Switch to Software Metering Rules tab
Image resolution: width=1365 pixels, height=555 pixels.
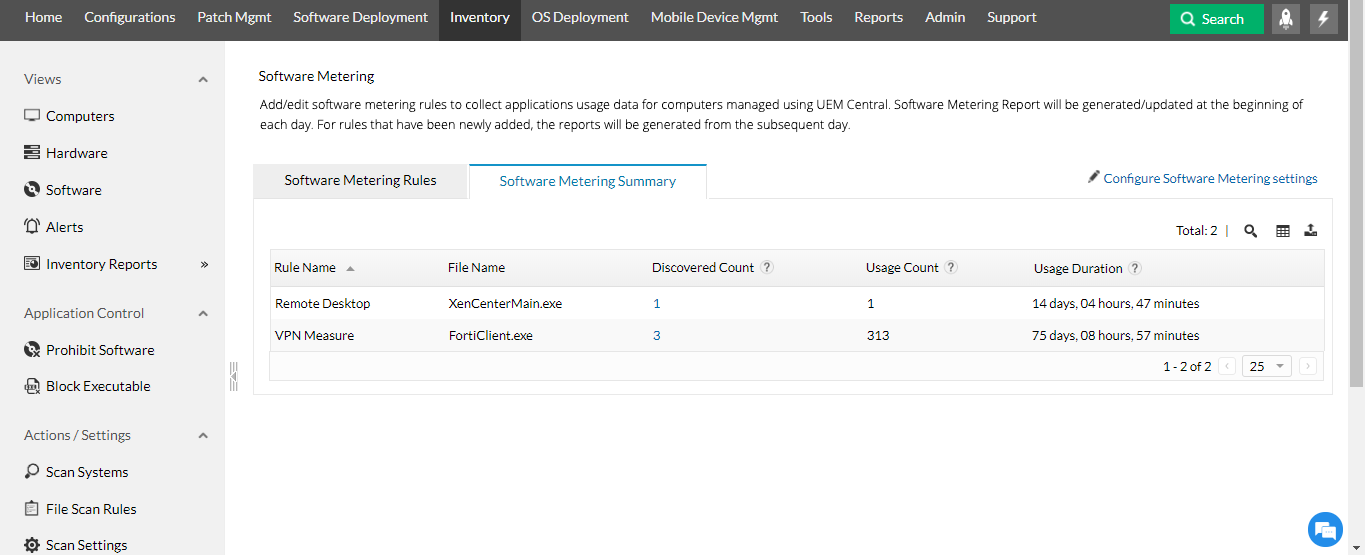click(360, 181)
